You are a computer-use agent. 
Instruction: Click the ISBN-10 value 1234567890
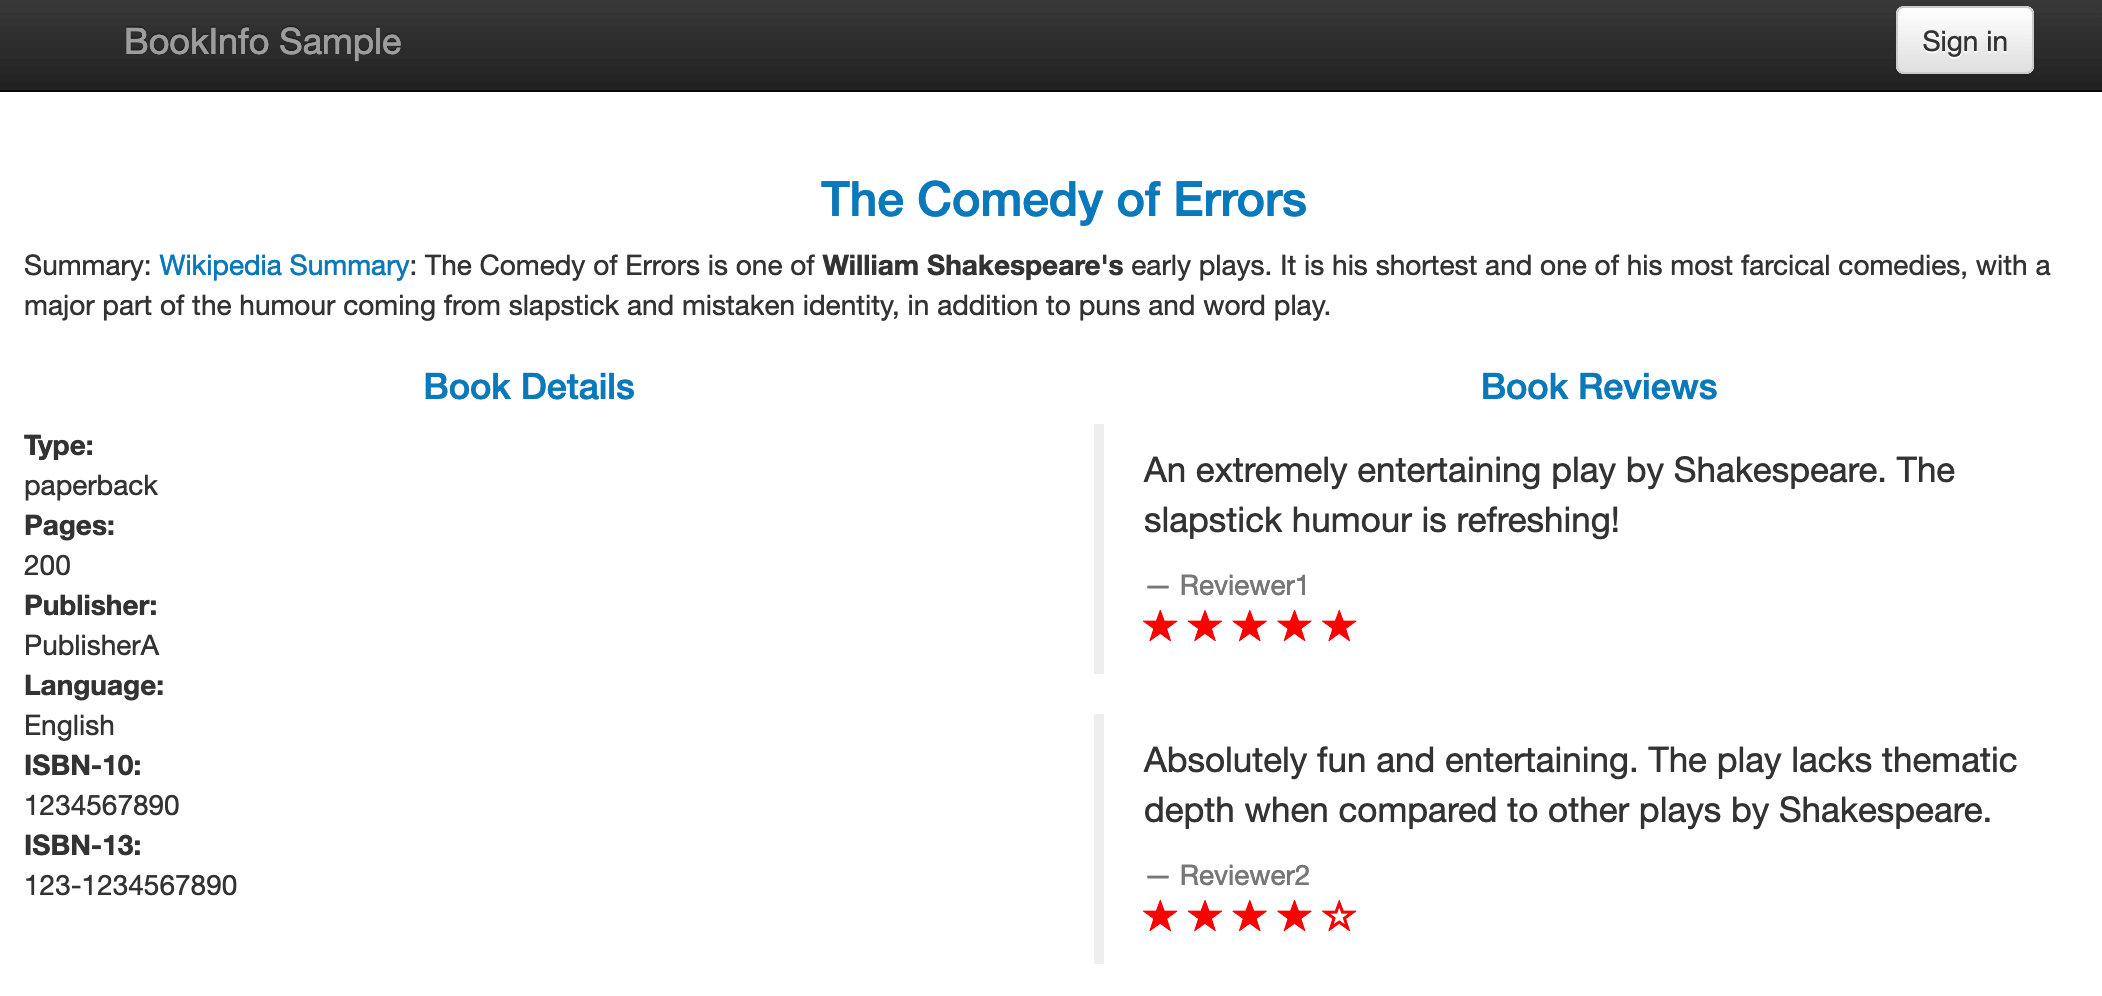coord(102,806)
